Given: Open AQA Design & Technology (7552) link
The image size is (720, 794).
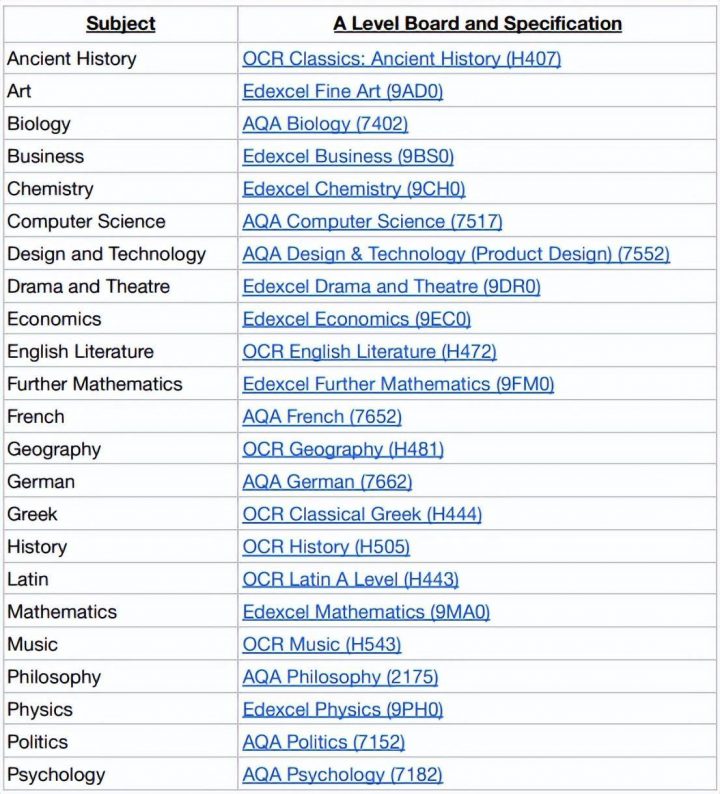Looking at the screenshot, I should click(x=455, y=254).
